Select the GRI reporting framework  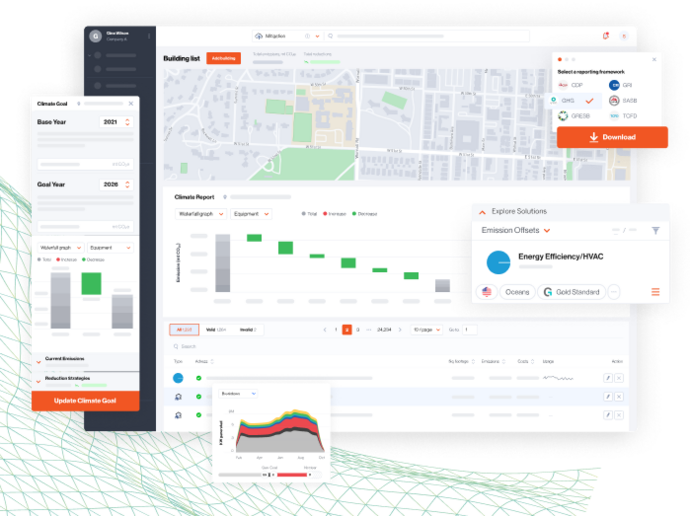pos(621,85)
